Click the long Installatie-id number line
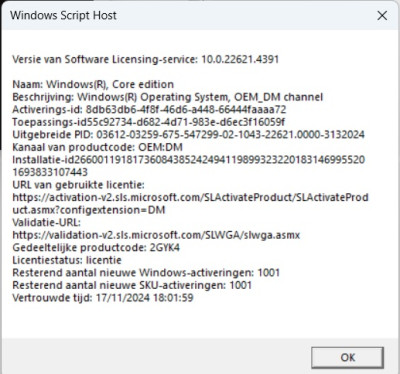 coord(189,166)
